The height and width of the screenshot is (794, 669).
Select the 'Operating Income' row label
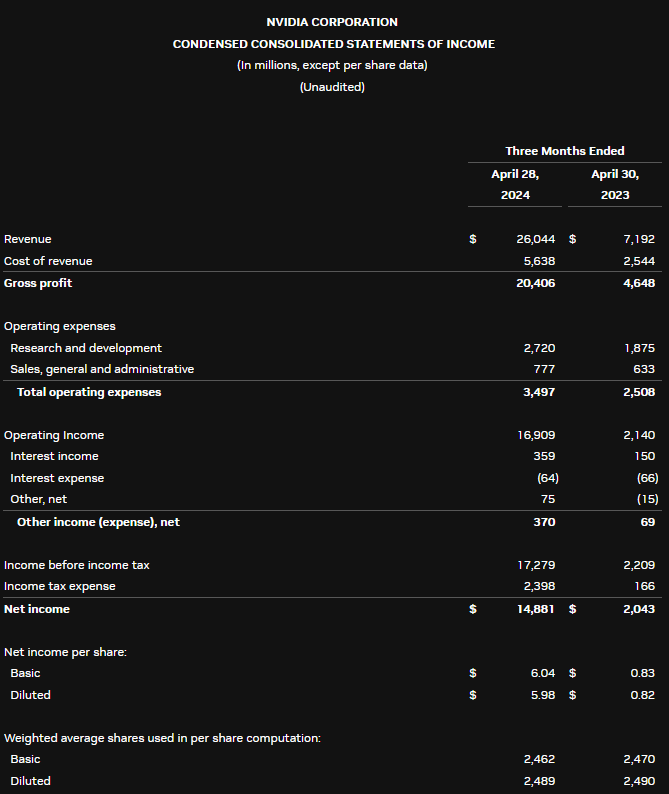54,435
